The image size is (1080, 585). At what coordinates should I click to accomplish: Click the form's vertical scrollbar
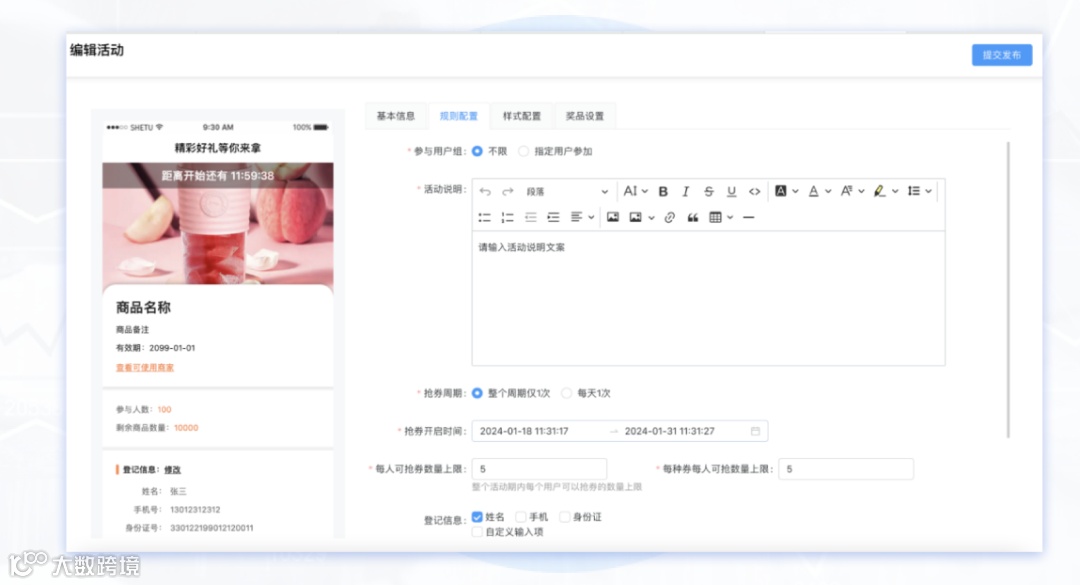pyautogui.click(x=1008, y=289)
